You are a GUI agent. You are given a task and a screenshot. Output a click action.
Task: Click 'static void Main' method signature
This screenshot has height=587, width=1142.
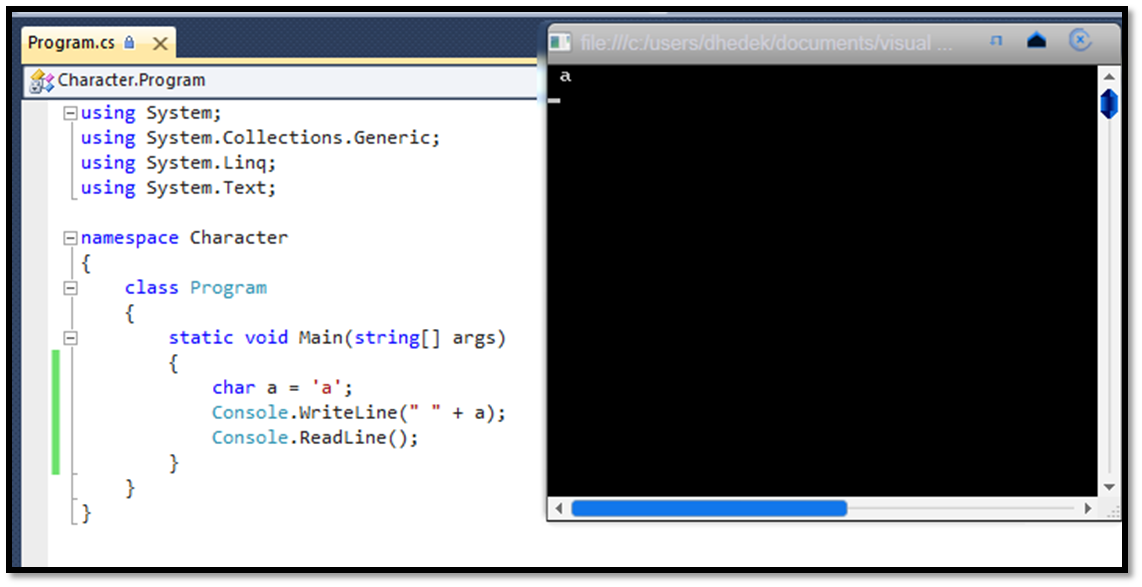coord(337,338)
